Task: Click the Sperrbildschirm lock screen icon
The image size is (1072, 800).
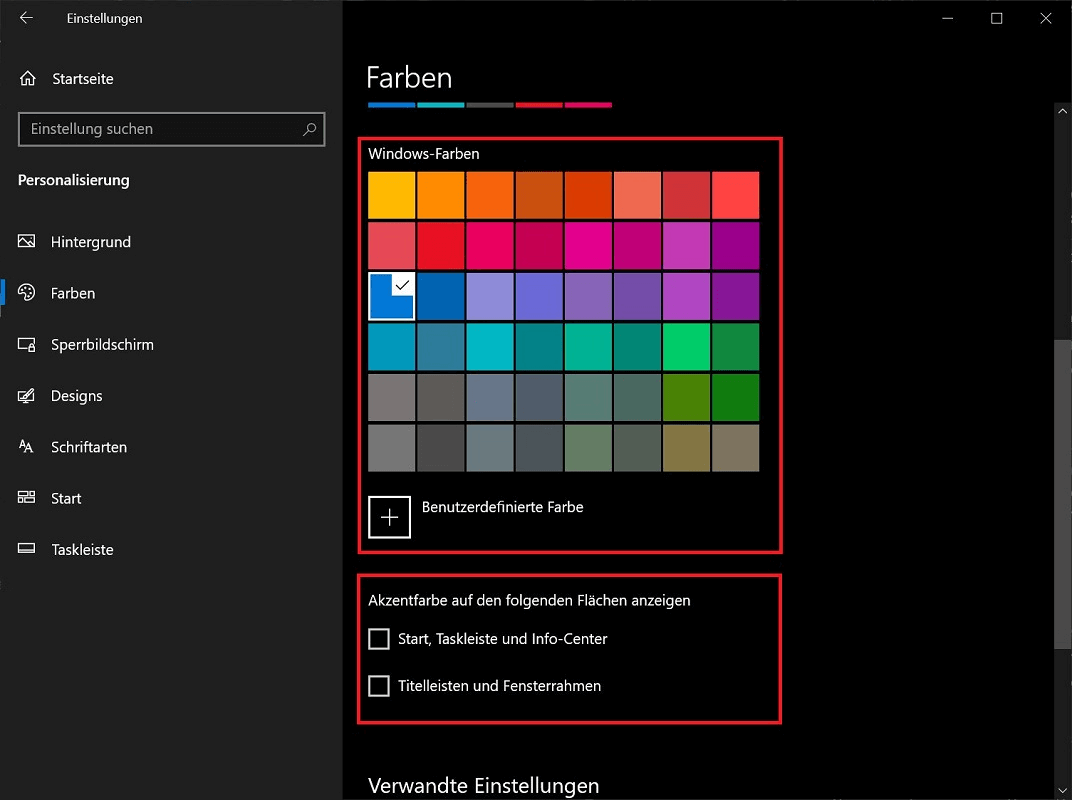Action: (x=27, y=344)
